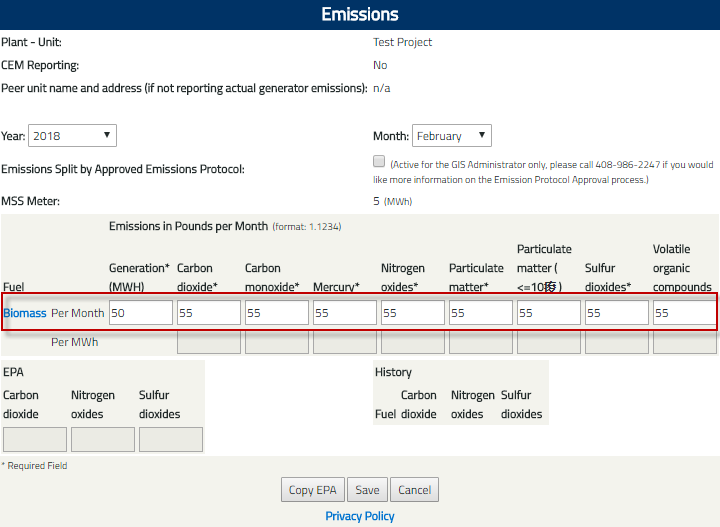The width and height of the screenshot is (720, 527).
Task: Enable Emissions Split by Approved Protocol checkbox
Action: pos(379,161)
